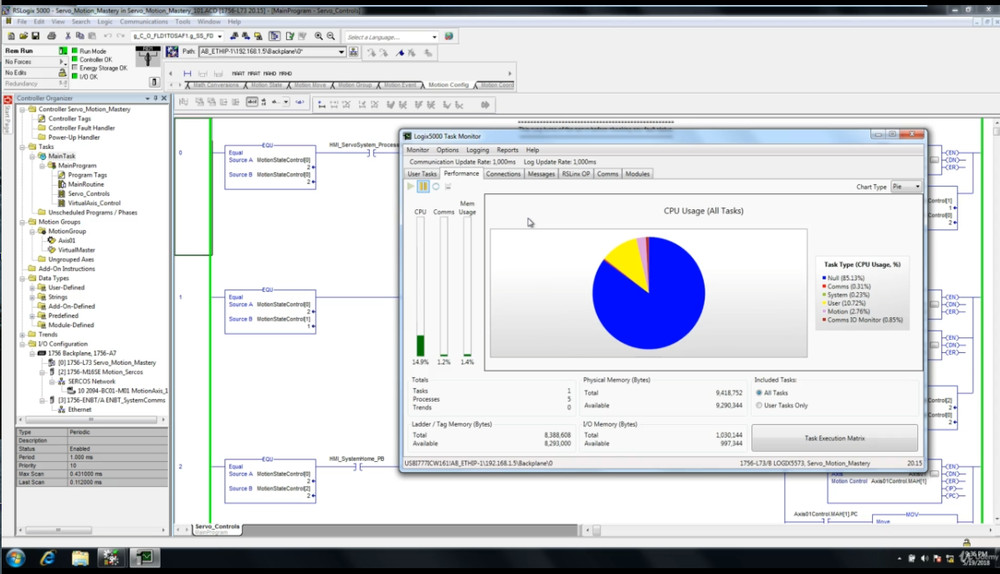Click the Save icon in the main toolbar
Image resolution: width=1000 pixels, height=574 pixels.
[x=36, y=37]
